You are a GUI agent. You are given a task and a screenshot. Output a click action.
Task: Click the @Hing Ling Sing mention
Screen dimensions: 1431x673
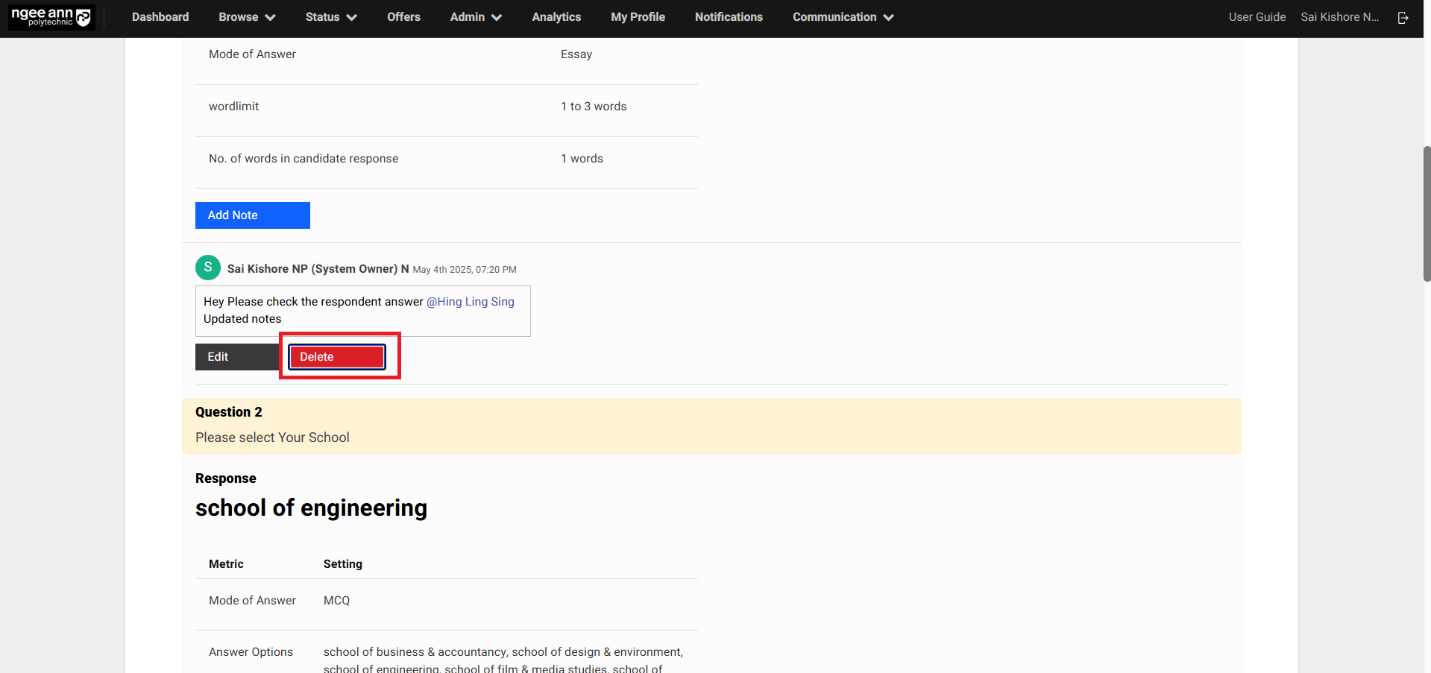[470, 301]
